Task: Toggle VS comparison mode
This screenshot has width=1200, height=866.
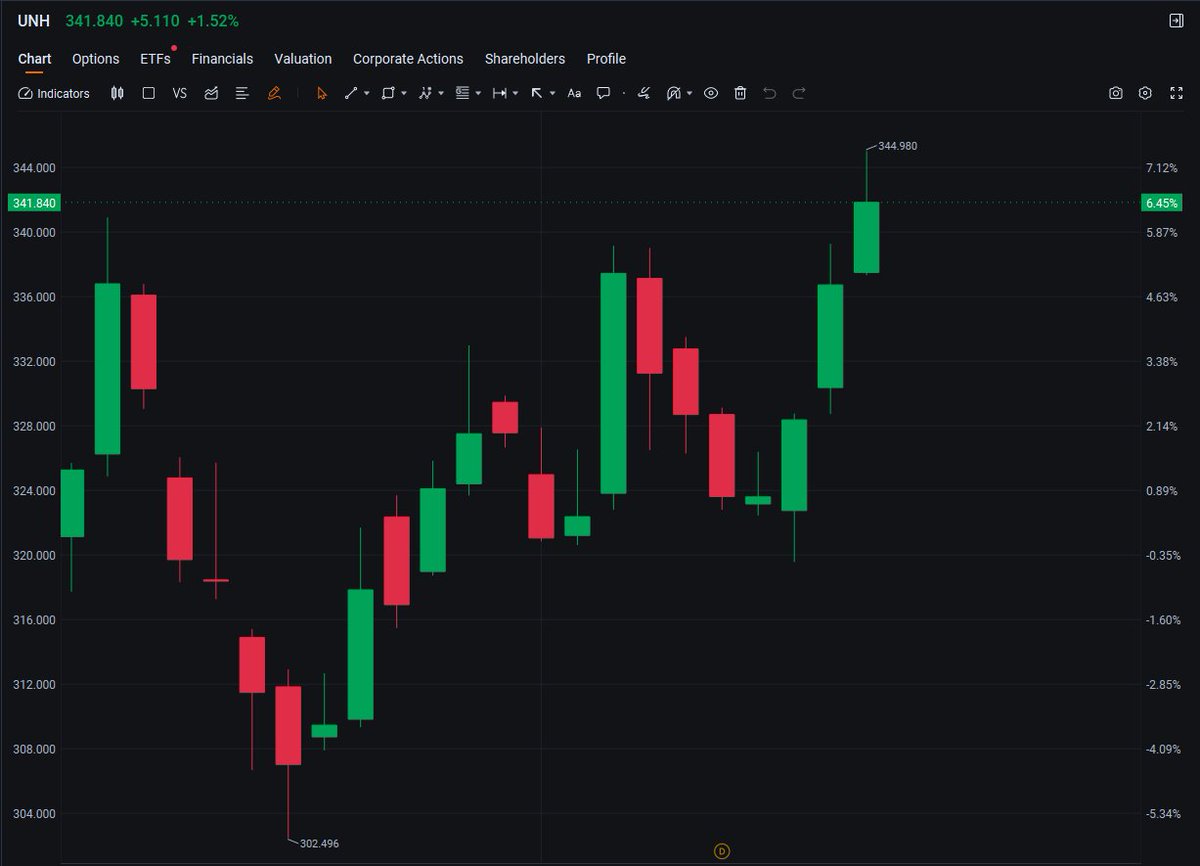Action: coord(179,93)
